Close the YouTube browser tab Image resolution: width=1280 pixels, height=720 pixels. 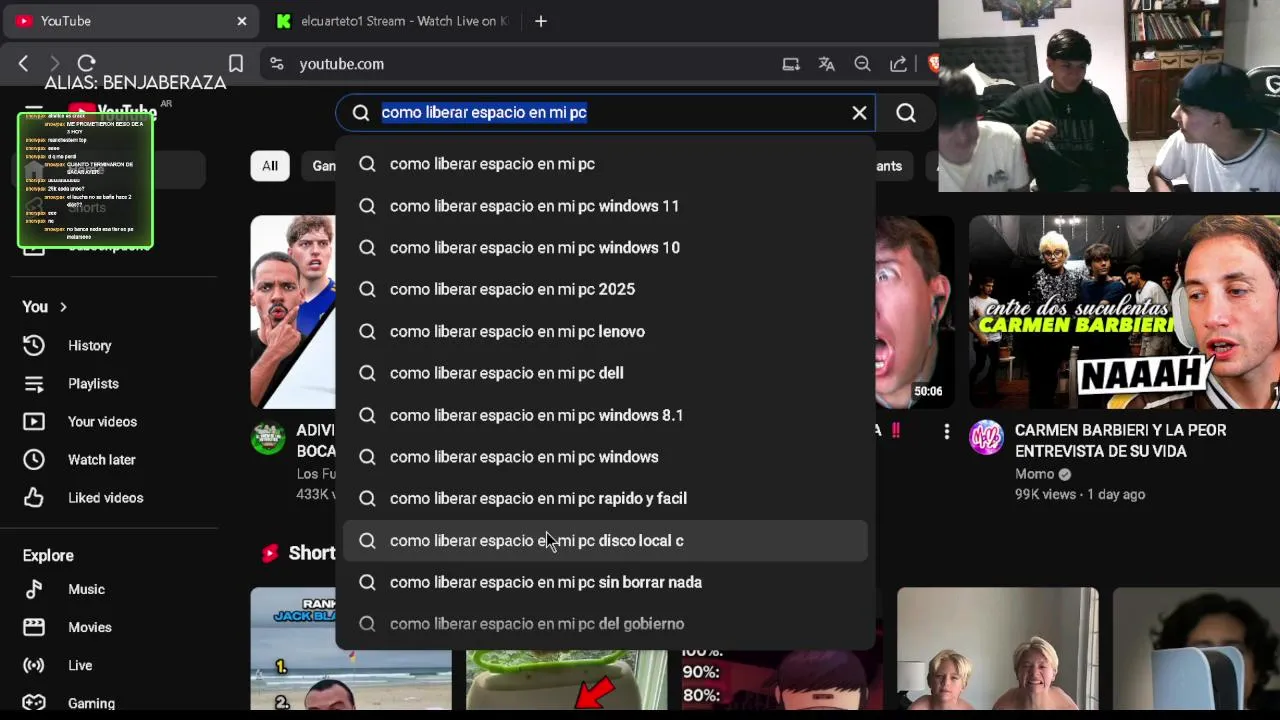242,21
